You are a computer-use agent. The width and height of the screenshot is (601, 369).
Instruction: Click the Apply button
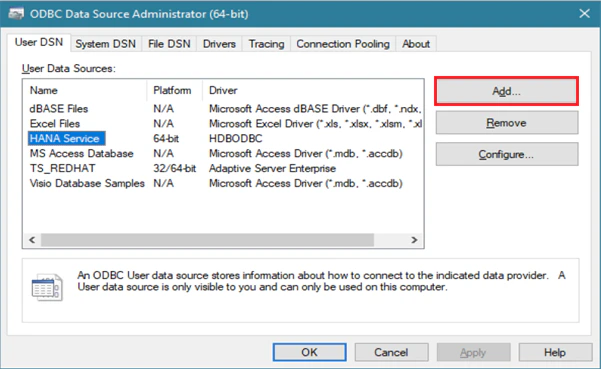pos(473,352)
